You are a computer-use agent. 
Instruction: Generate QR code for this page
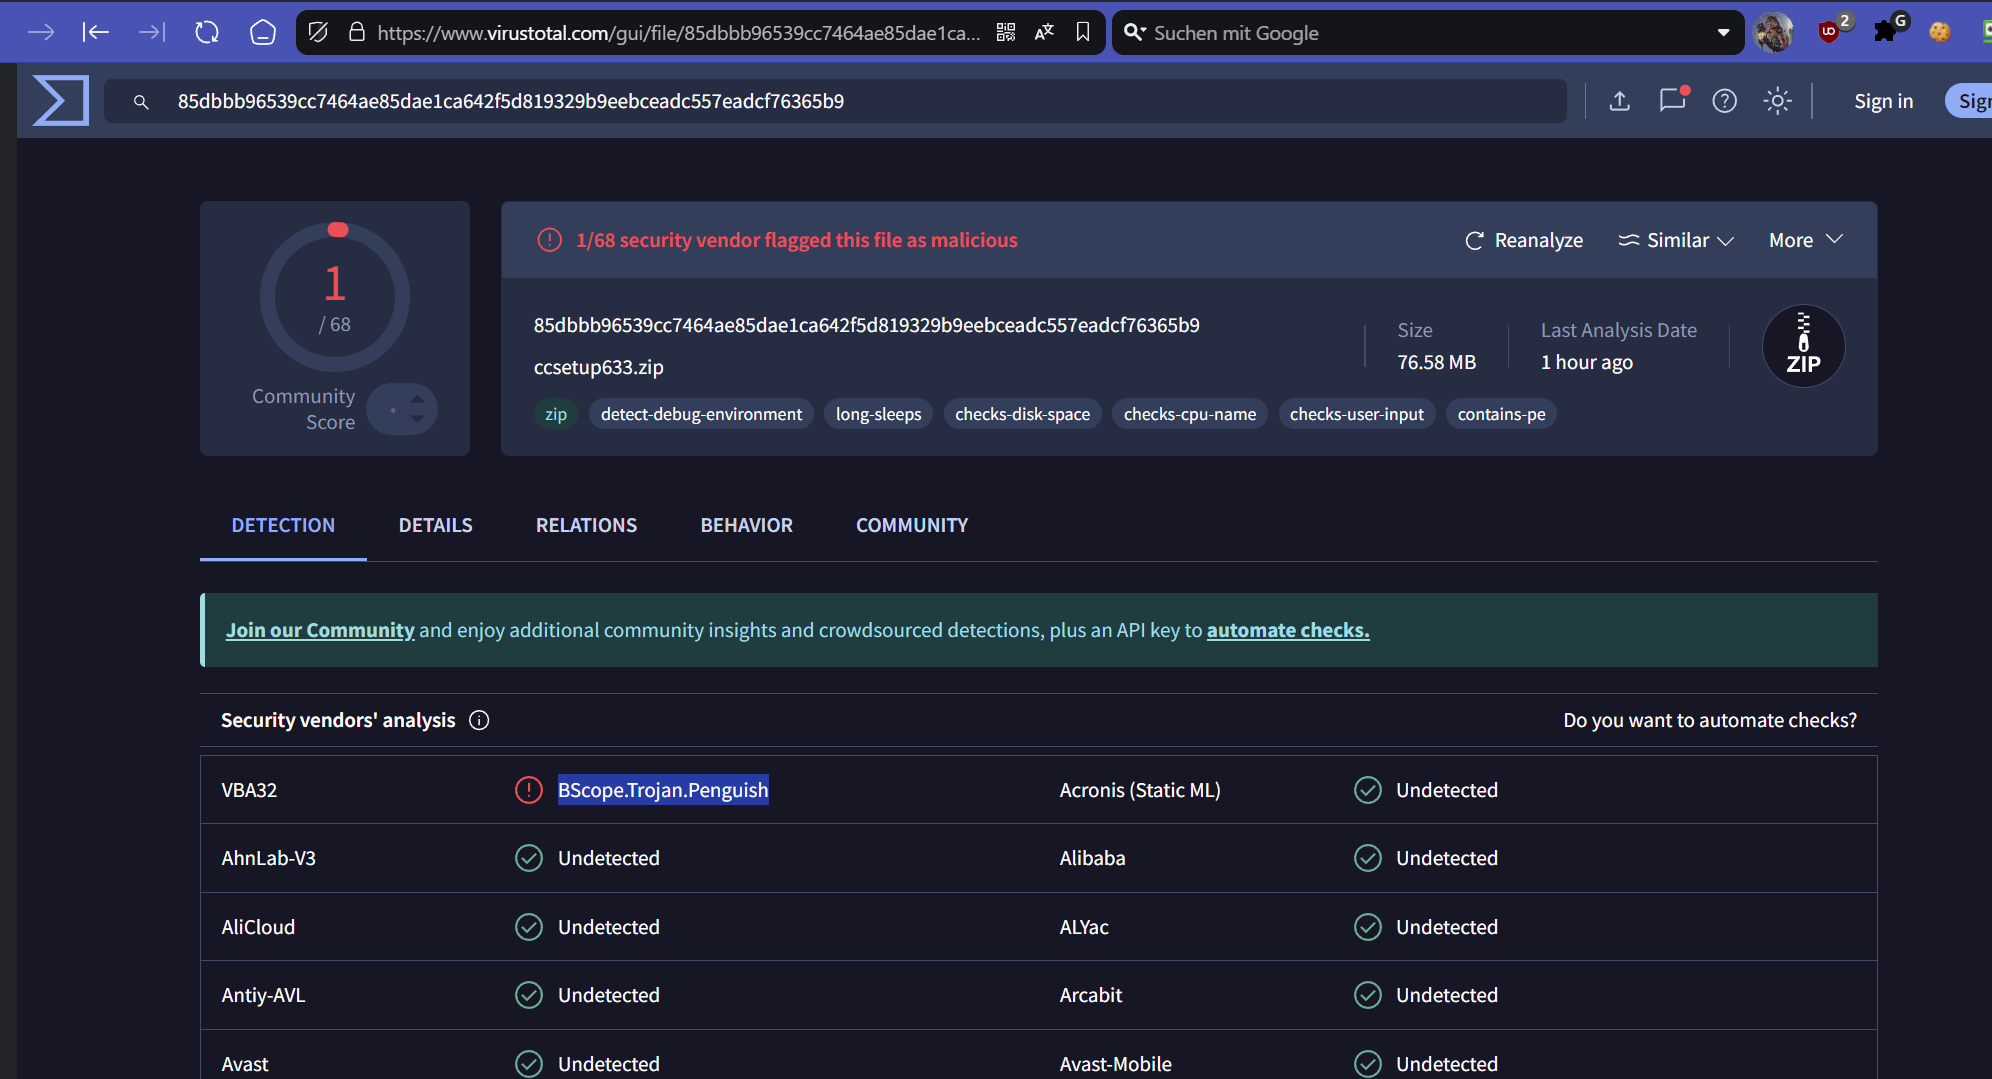coord(1006,32)
